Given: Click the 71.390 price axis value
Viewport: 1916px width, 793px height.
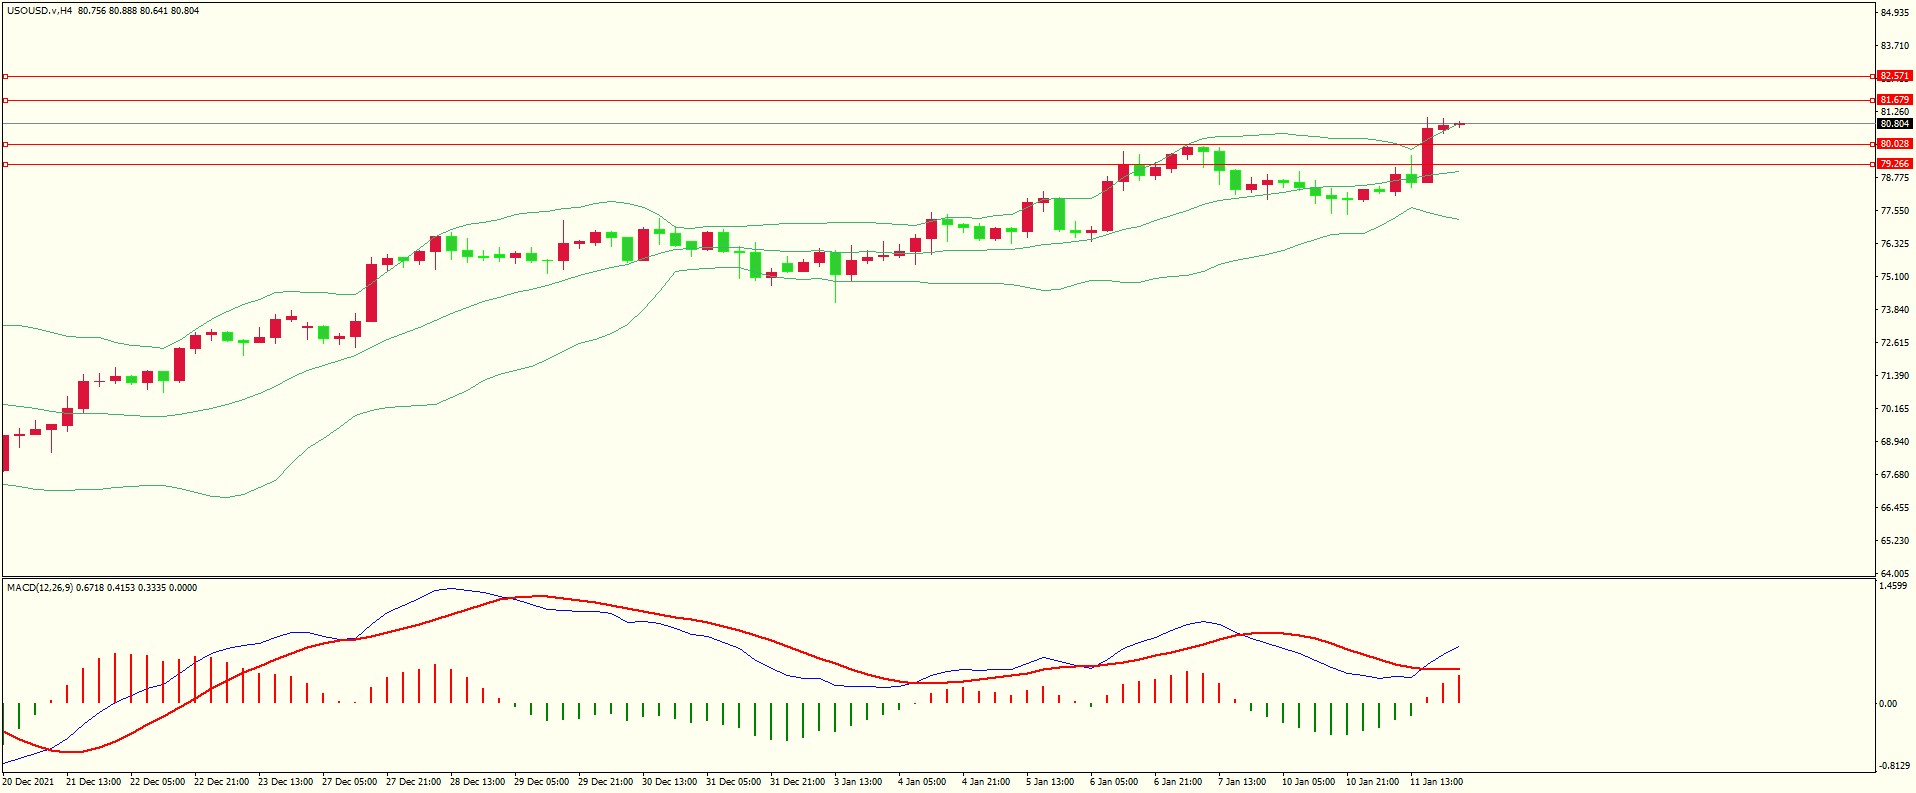Looking at the screenshot, I should click(1895, 376).
